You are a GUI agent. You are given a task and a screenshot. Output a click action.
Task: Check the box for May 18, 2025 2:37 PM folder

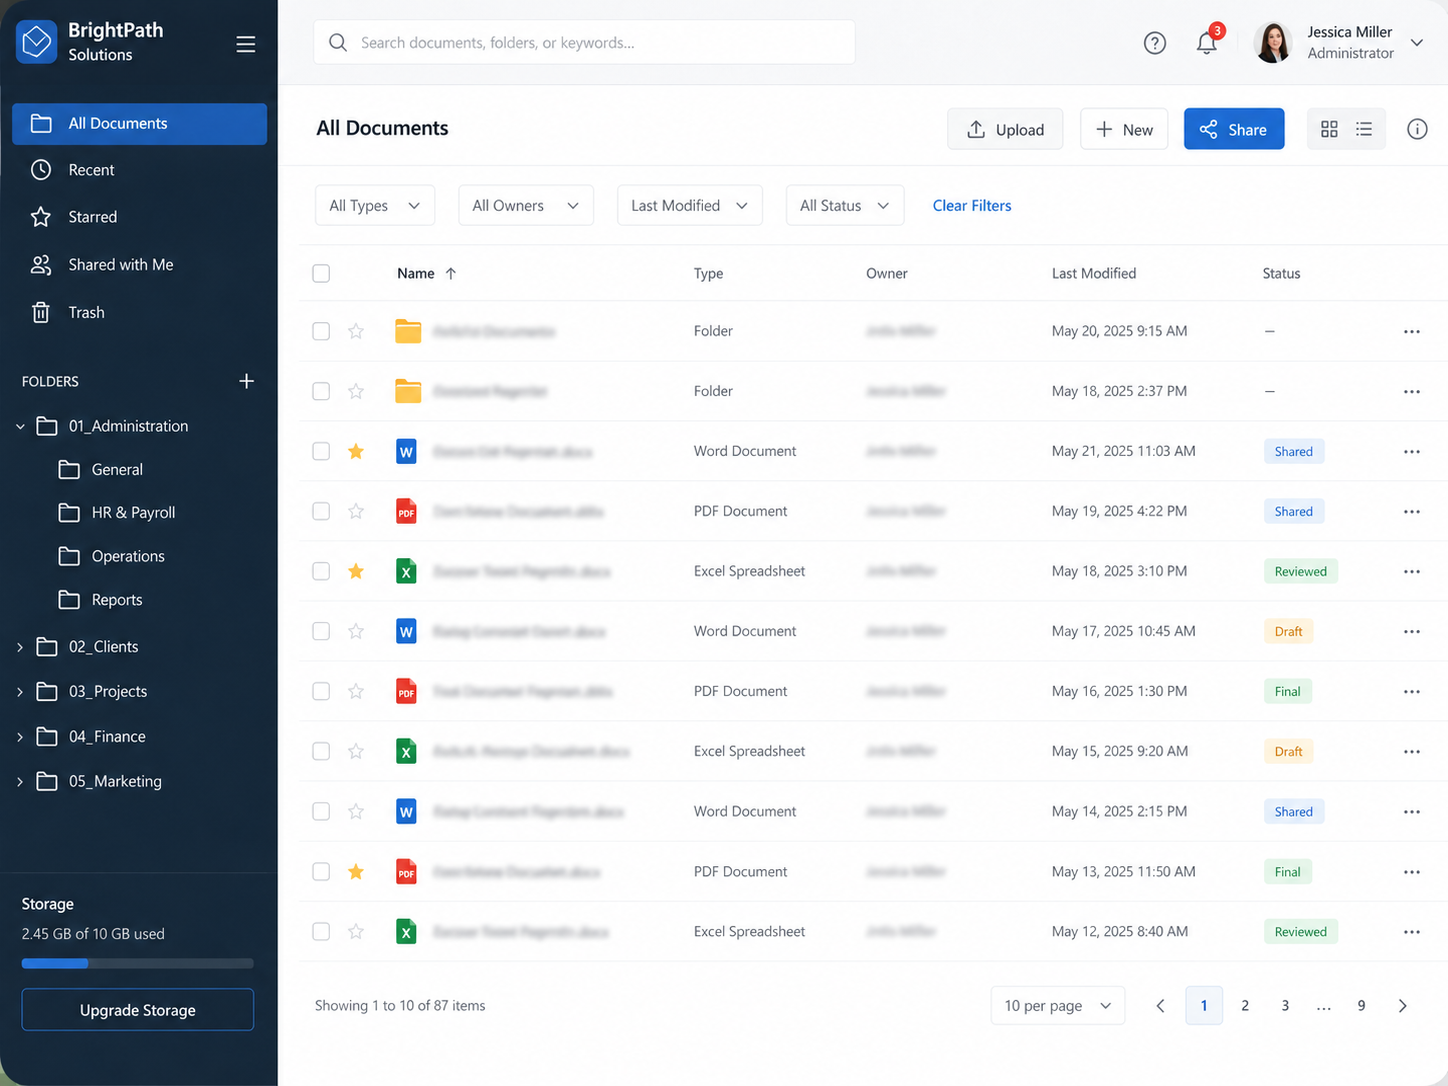point(321,391)
